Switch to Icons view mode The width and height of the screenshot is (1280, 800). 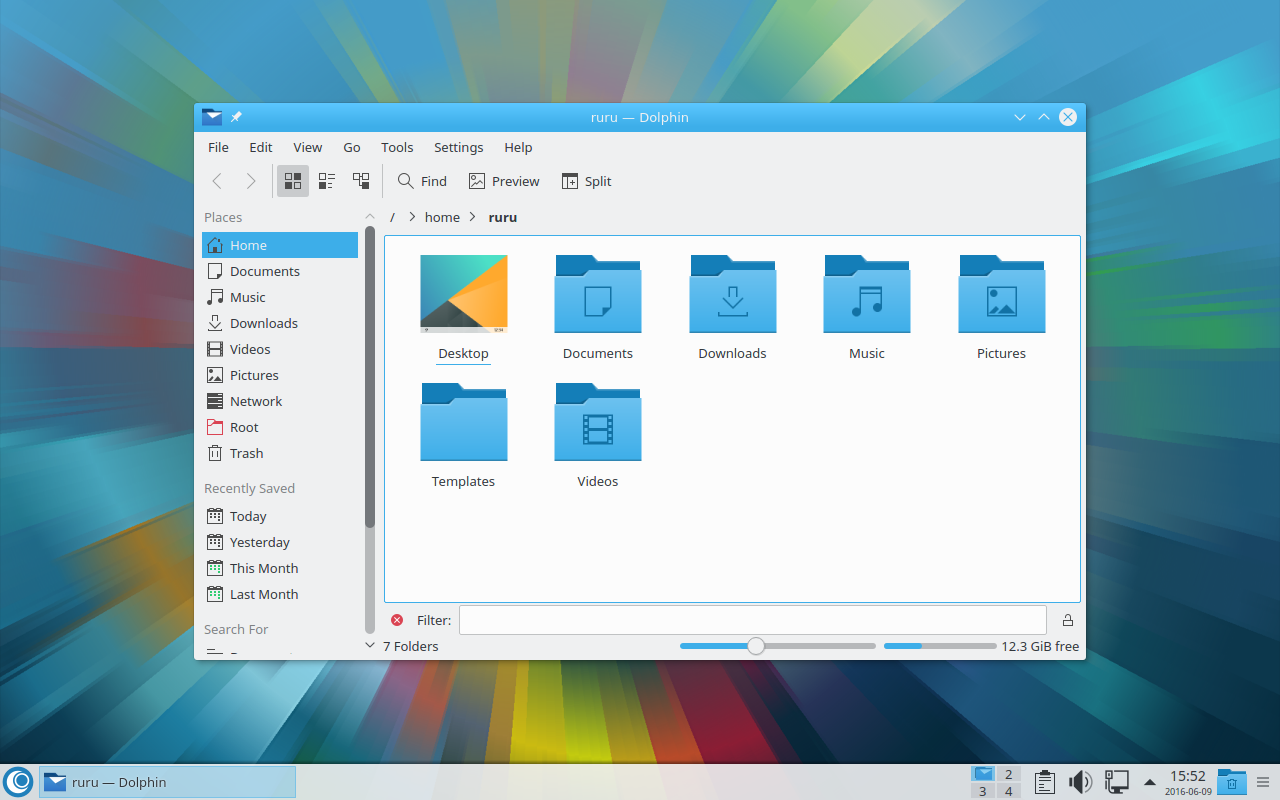pyautogui.click(x=293, y=181)
